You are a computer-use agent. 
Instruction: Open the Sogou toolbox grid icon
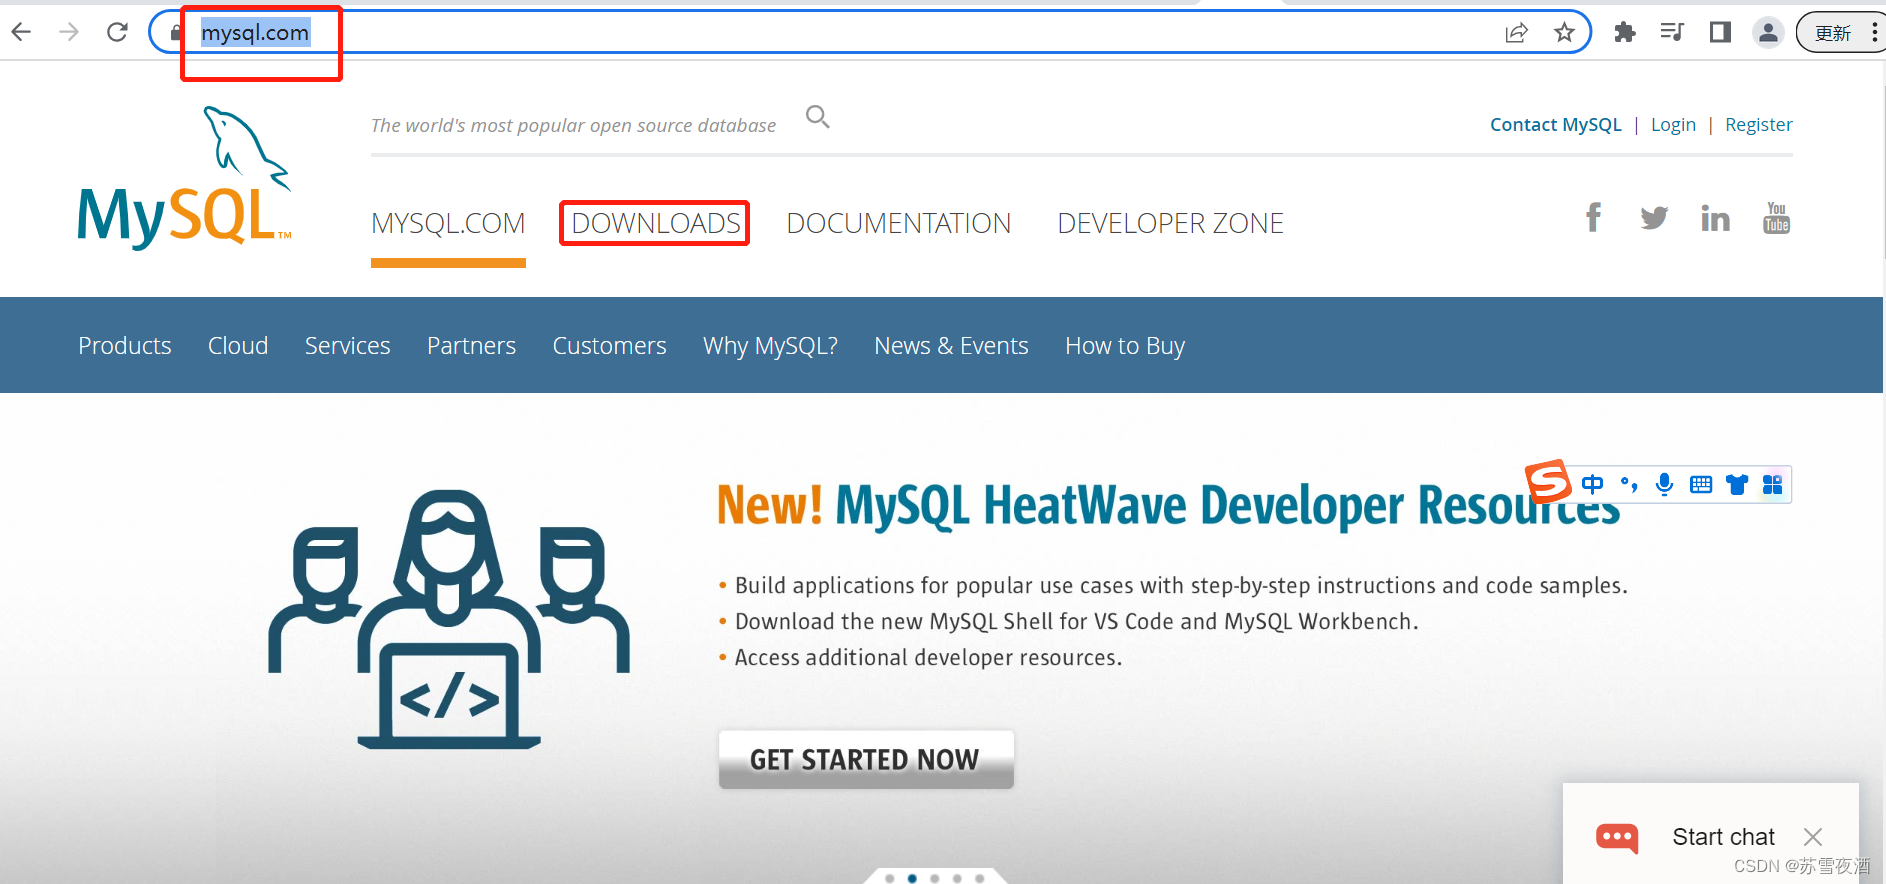(1773, 485)
